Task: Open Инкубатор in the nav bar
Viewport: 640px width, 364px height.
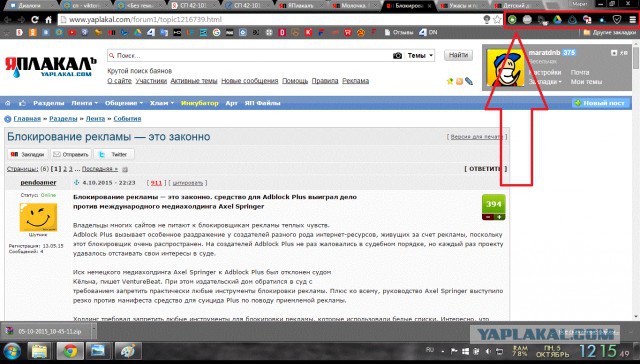Action: (x=200, y=103)
